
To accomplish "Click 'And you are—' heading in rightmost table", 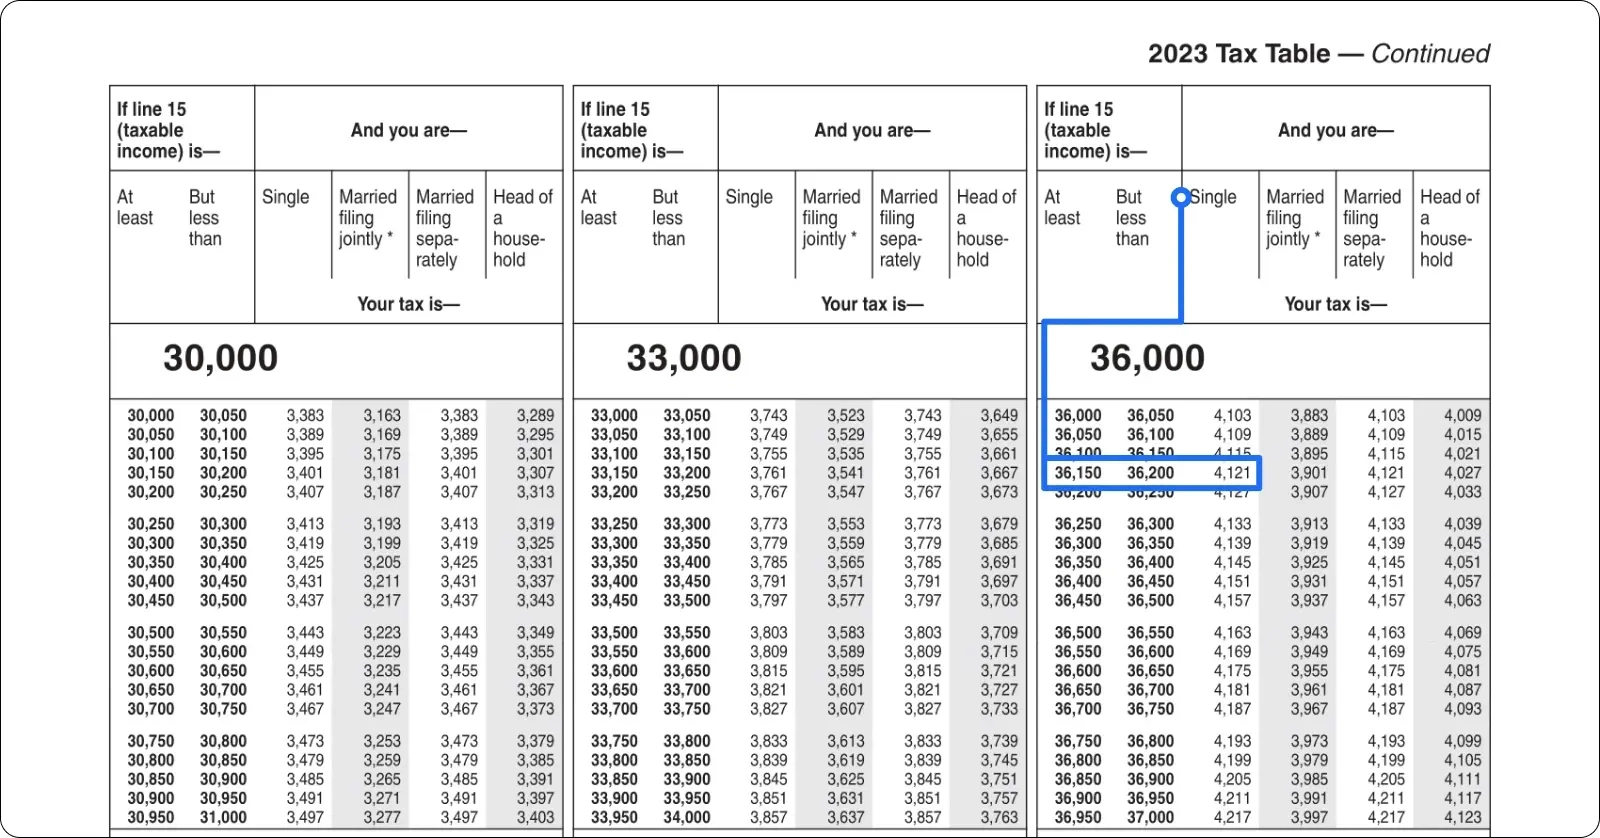I will (x=1335, y=130).
